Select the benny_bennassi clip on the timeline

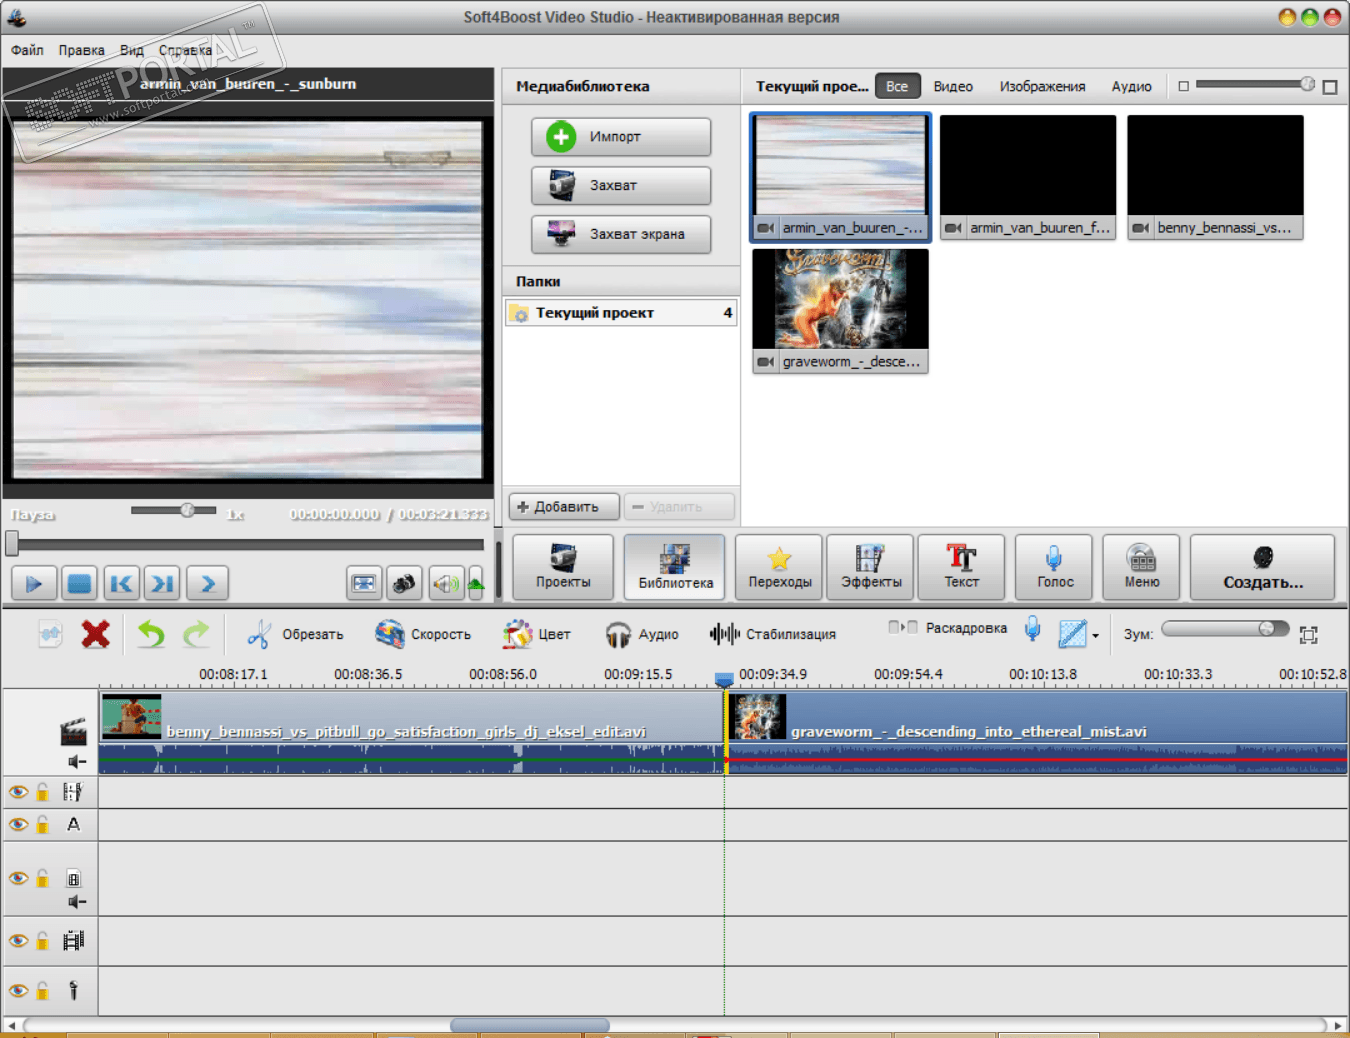(x=411, y=732)
